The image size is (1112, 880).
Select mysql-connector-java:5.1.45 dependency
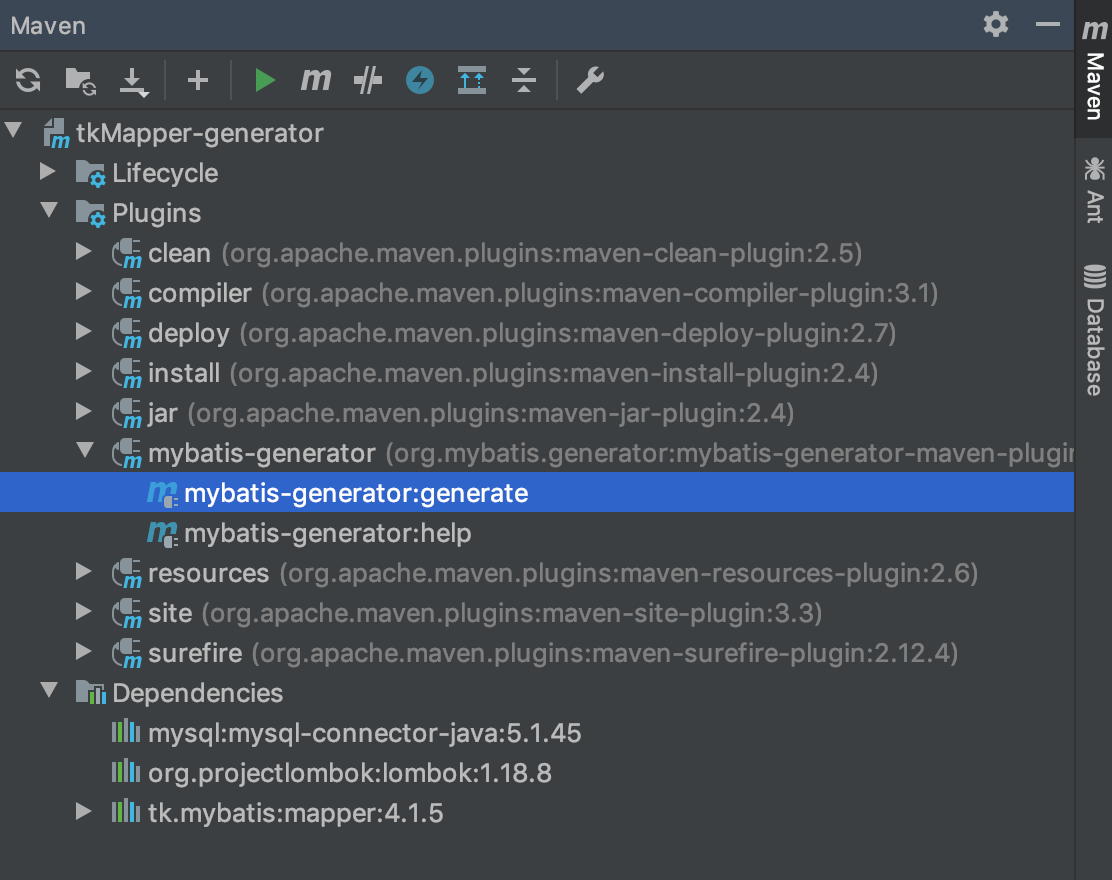pyautogui.click(x=537, y=733)
